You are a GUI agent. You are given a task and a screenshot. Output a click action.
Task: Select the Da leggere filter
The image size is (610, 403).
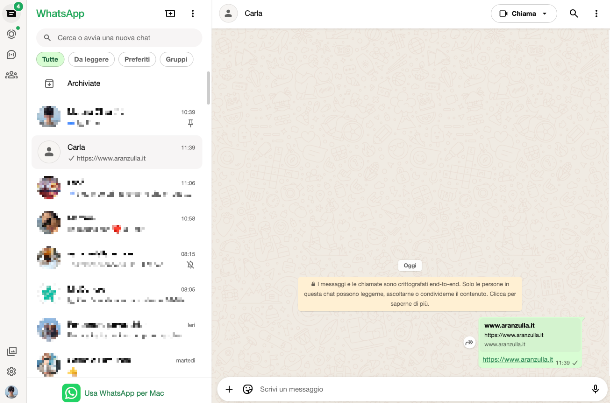click(91, 60)
